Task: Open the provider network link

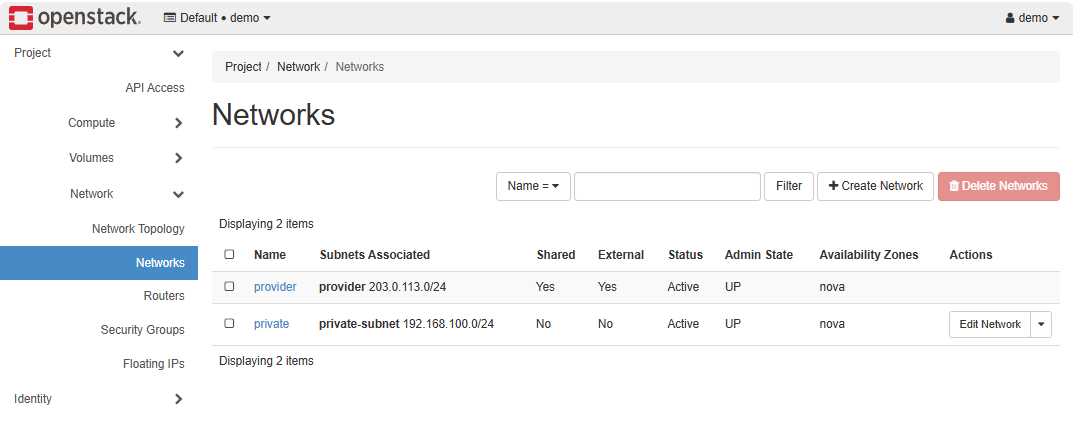Action: click(x=275, y=287)
